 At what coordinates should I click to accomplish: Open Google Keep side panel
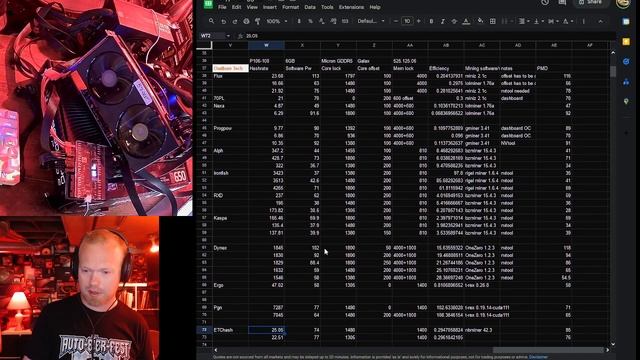pos(626,42)
